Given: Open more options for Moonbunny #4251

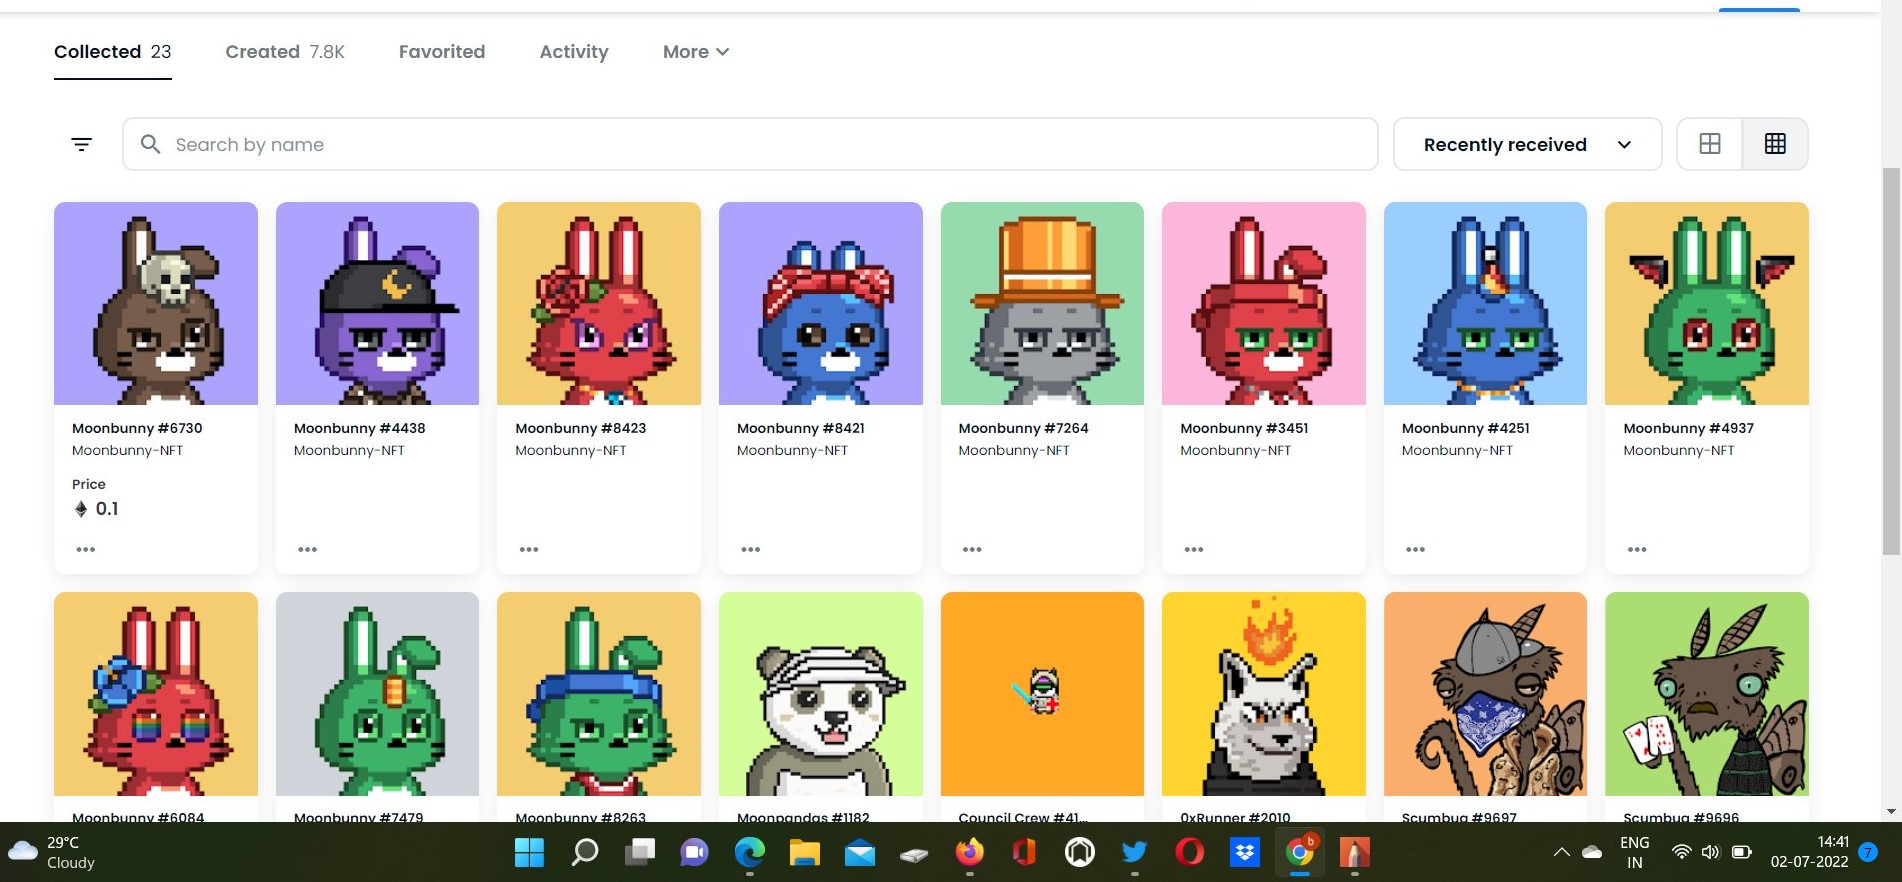Looking at the screenshot, I should (1415, 549).
